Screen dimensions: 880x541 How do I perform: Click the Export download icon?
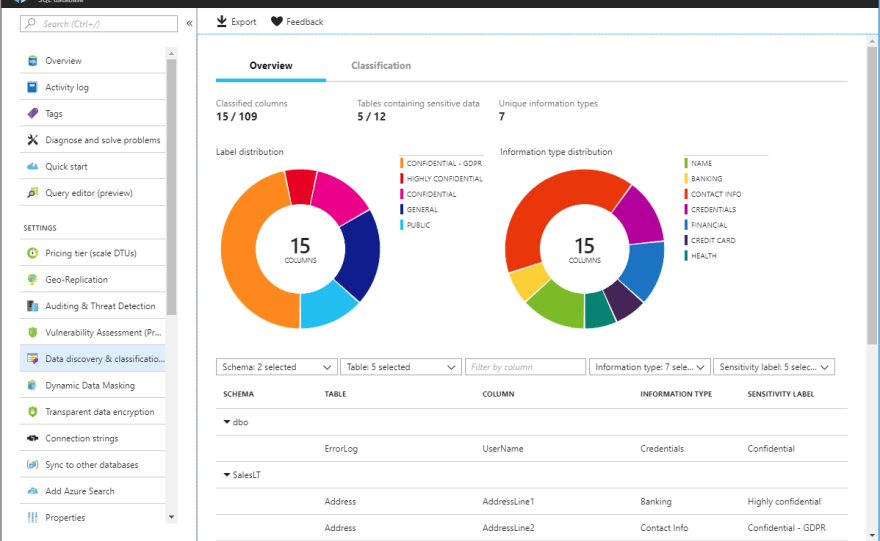point(222,22)
